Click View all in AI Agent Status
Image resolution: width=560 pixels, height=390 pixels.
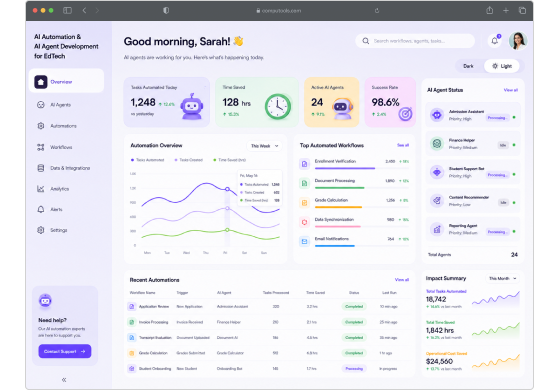510,90
